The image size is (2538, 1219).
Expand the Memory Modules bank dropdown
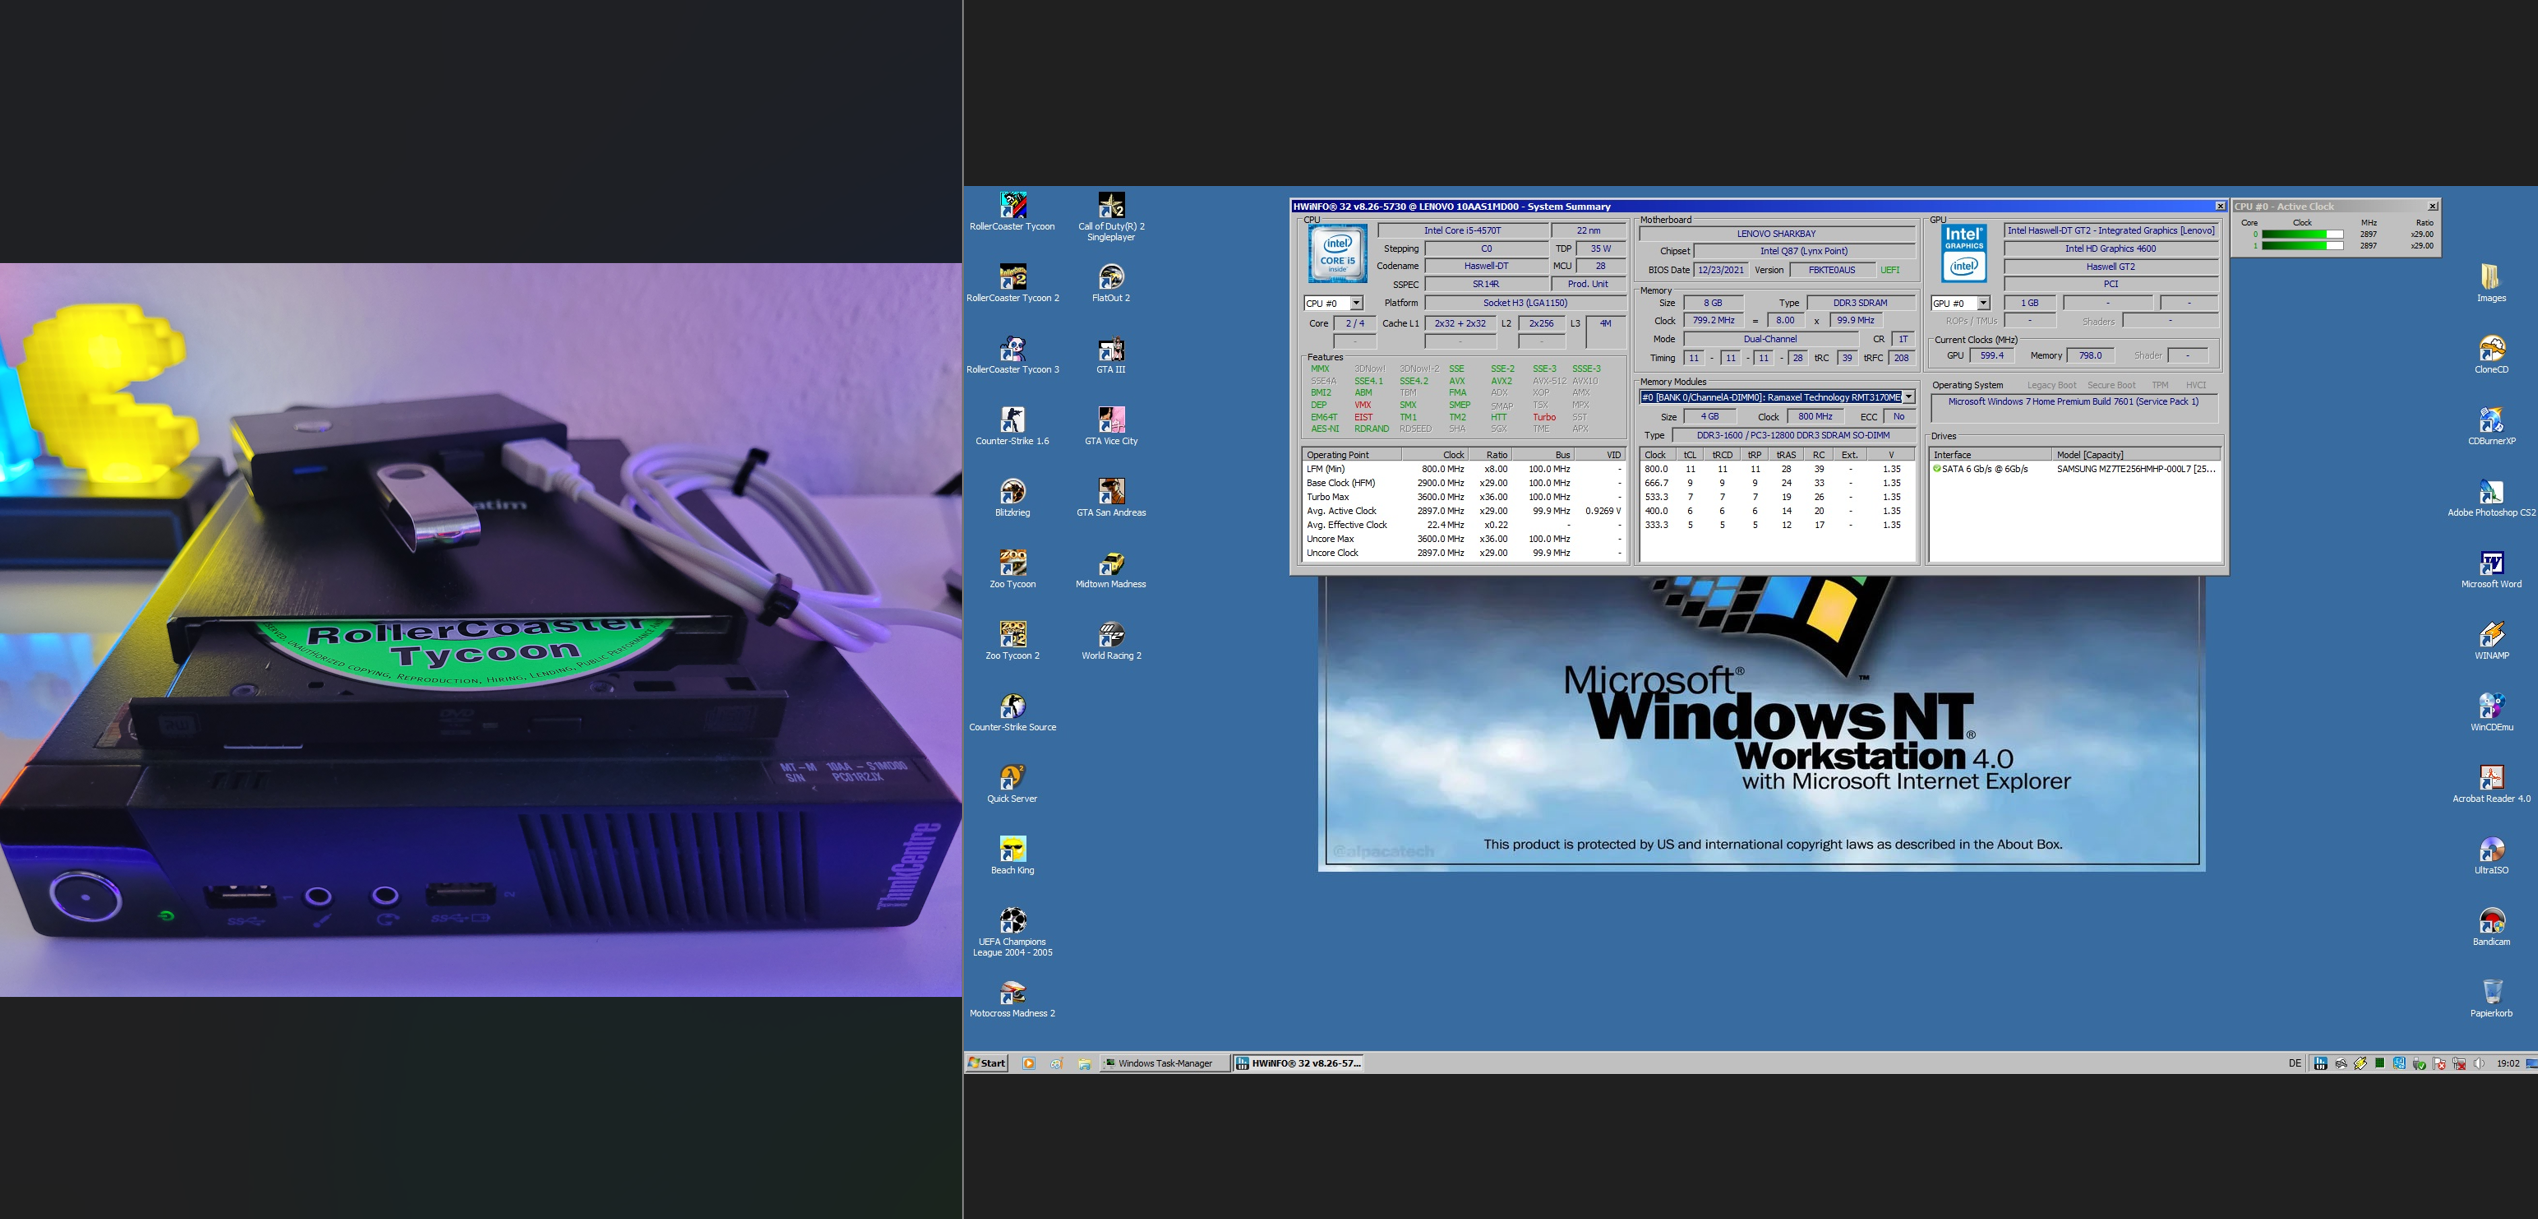tap(1908, 397)
